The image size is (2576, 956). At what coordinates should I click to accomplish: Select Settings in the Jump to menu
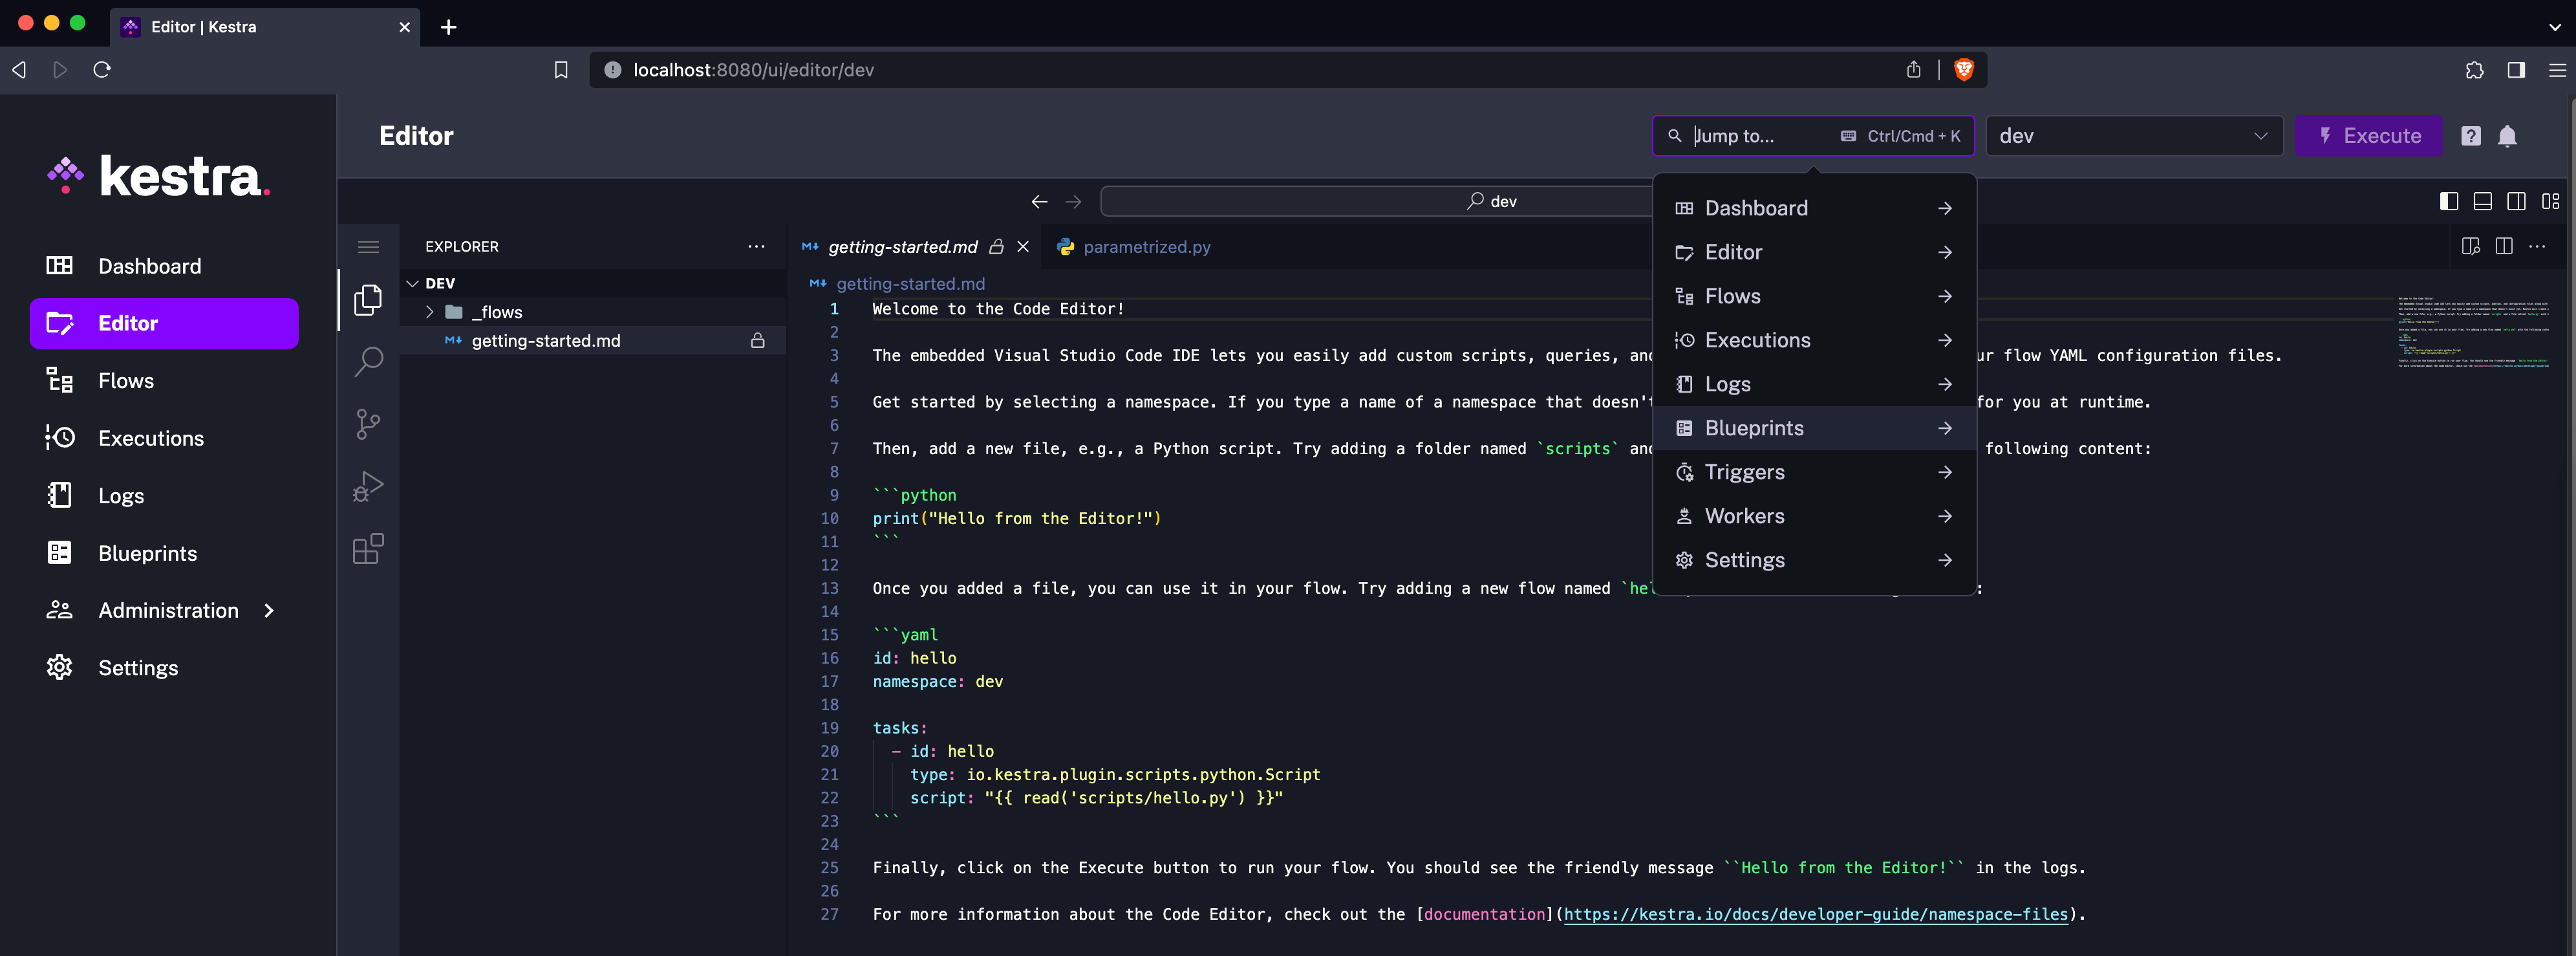pyautogui.click(x=1814, y=560)
